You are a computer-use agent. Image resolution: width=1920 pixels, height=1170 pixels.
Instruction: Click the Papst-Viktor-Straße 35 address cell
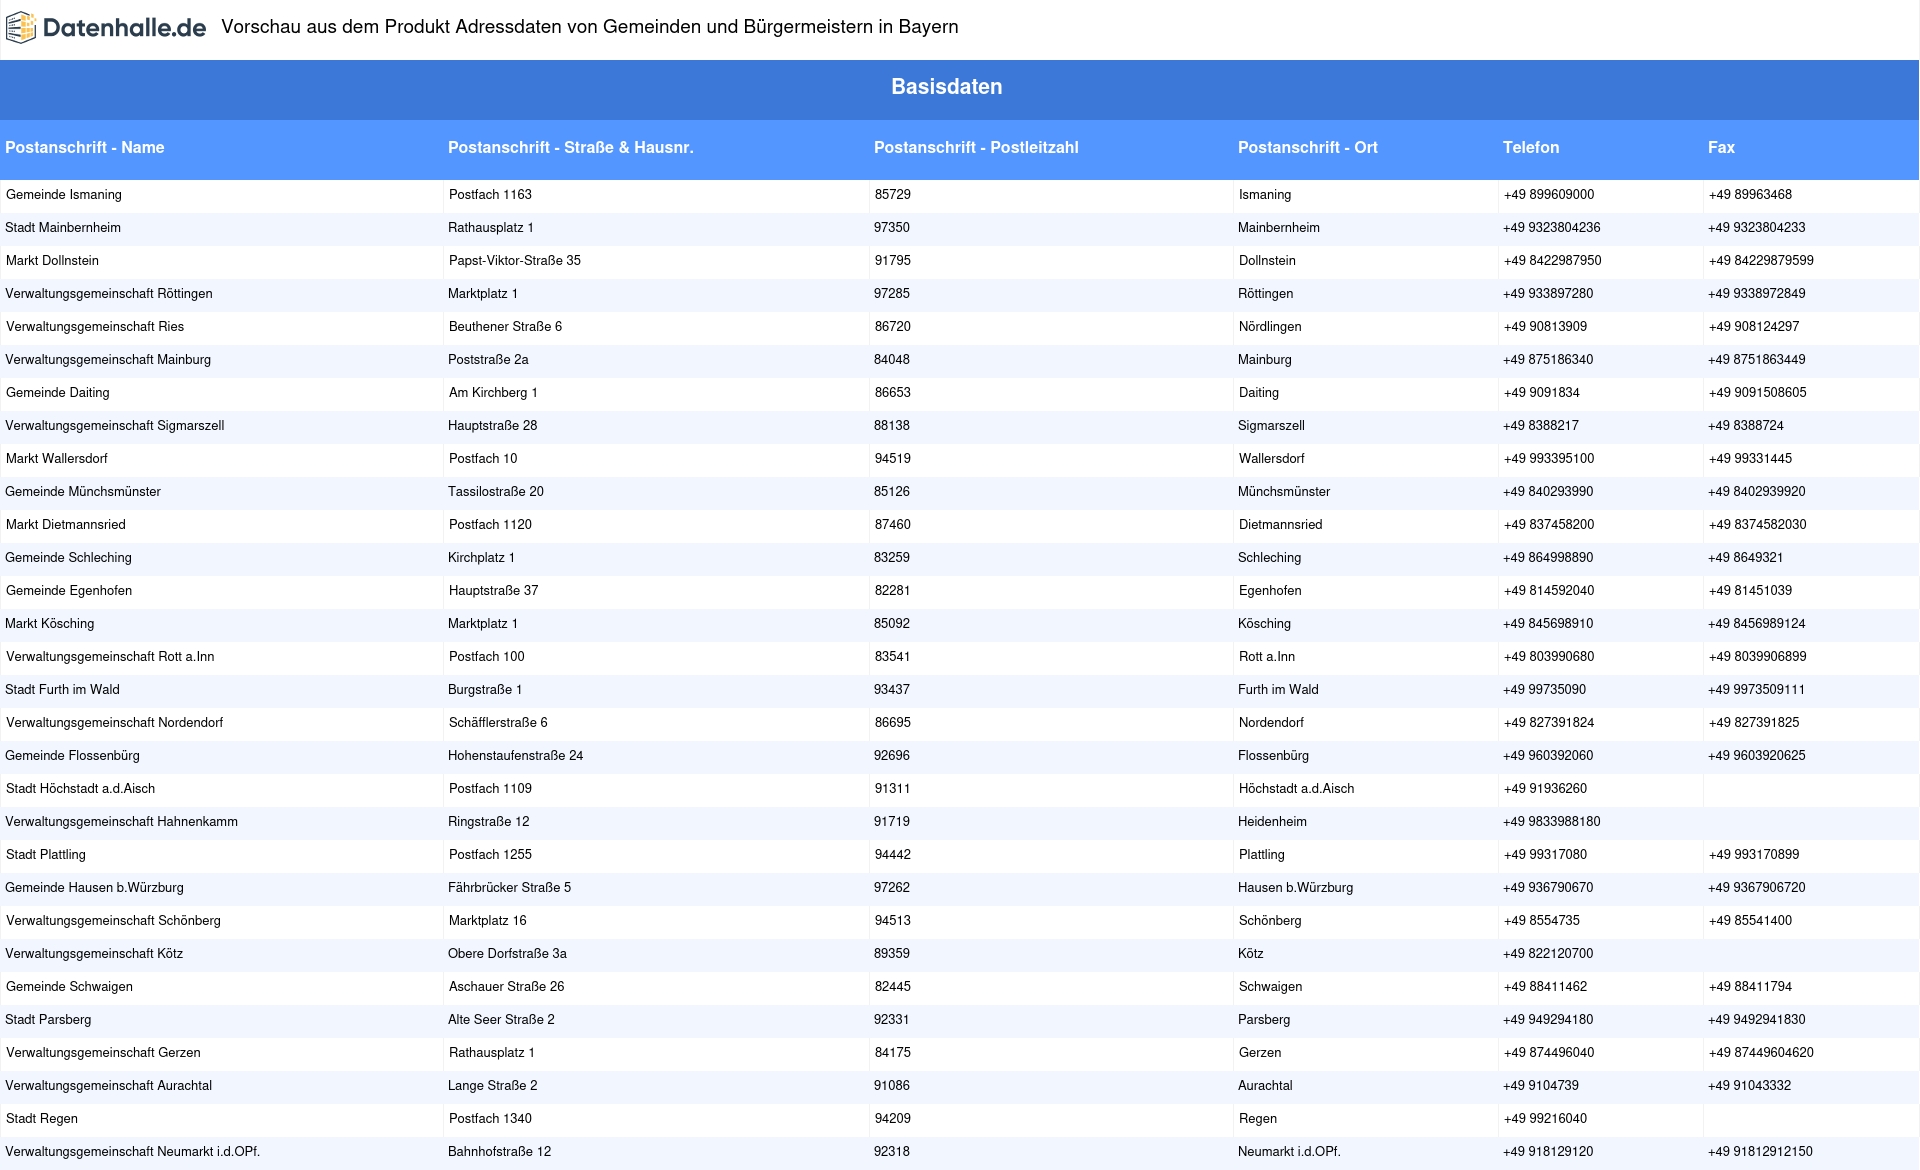point(514,261)
